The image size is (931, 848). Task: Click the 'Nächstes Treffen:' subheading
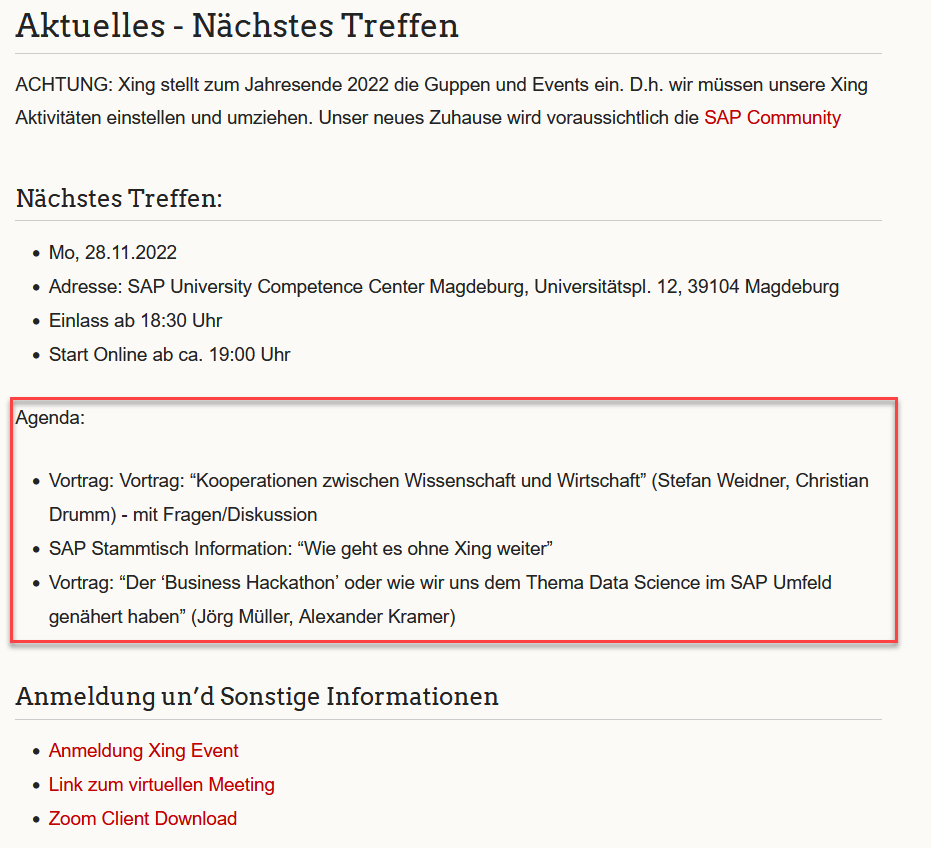coord(118,198)
